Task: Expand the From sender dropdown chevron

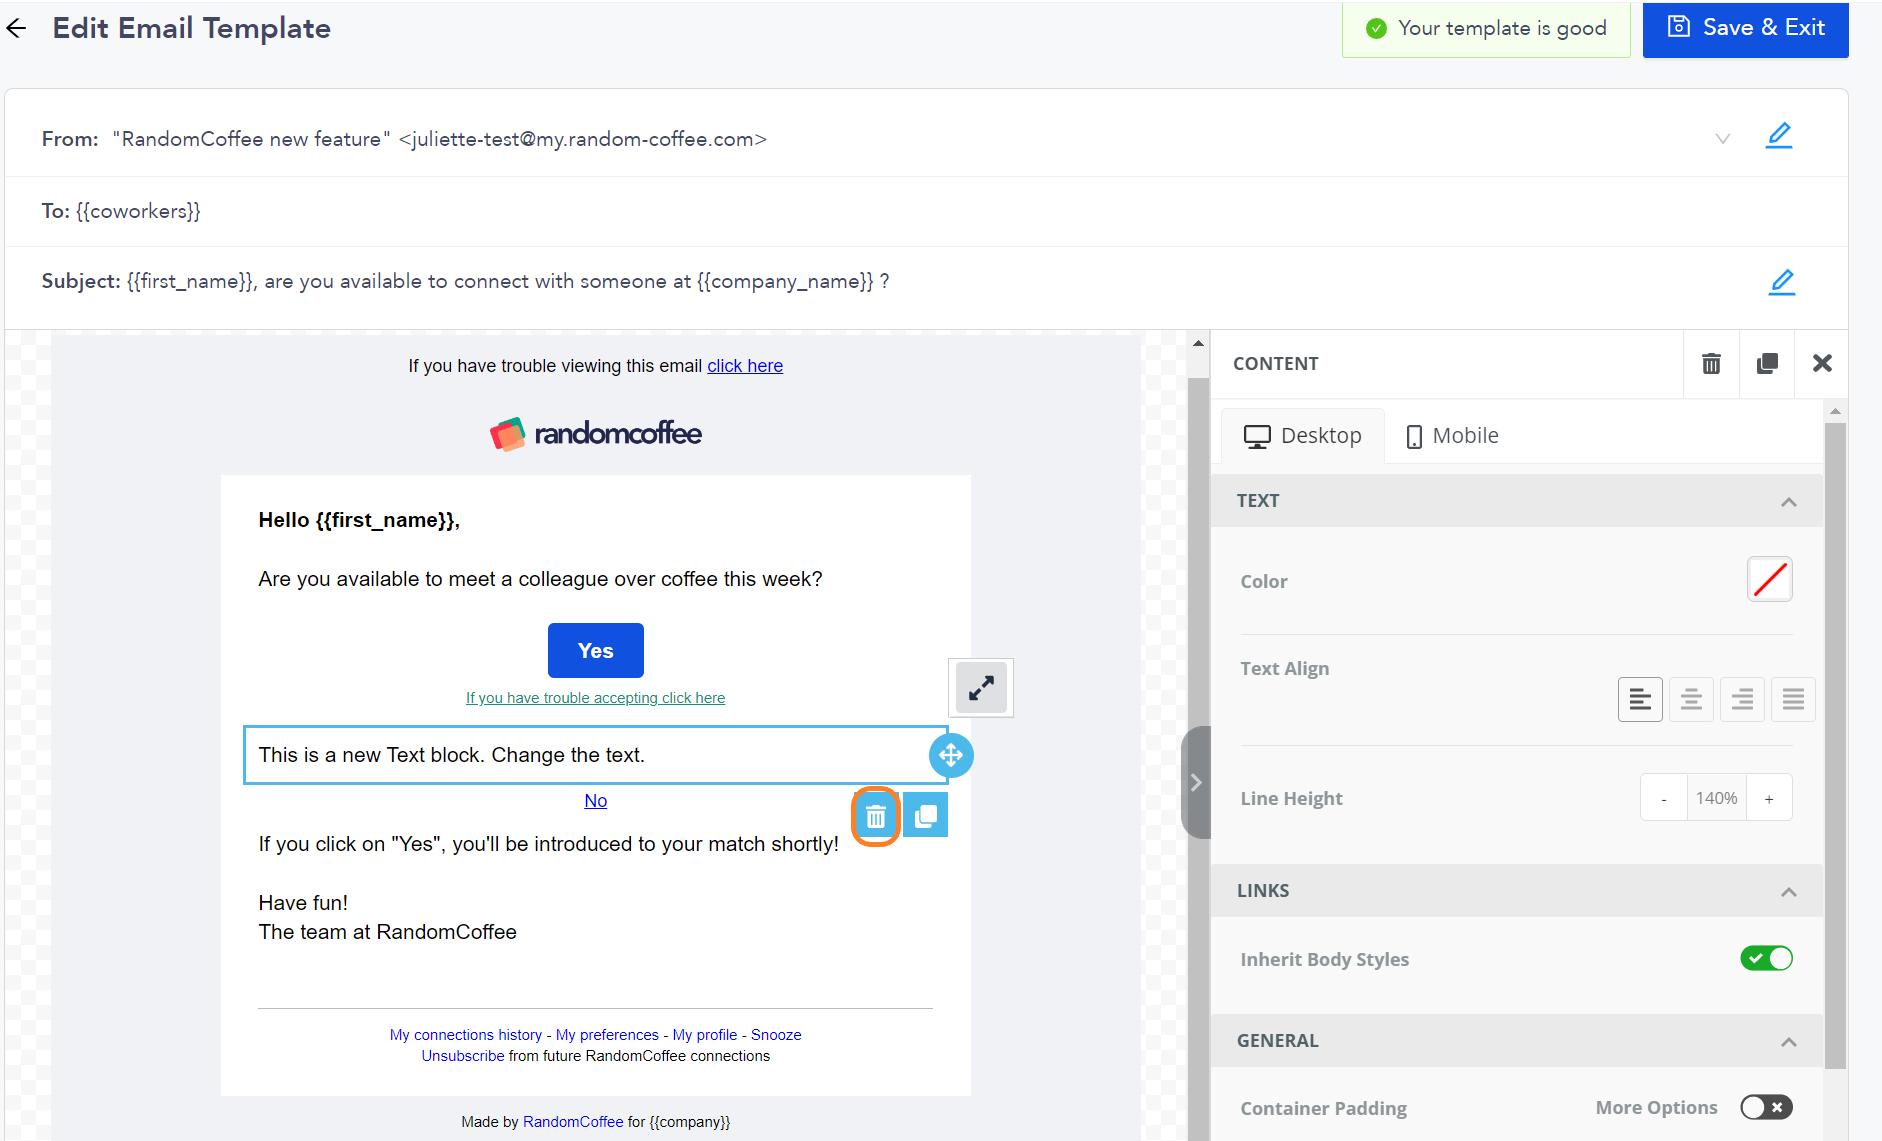Action: coord(1722,138)
